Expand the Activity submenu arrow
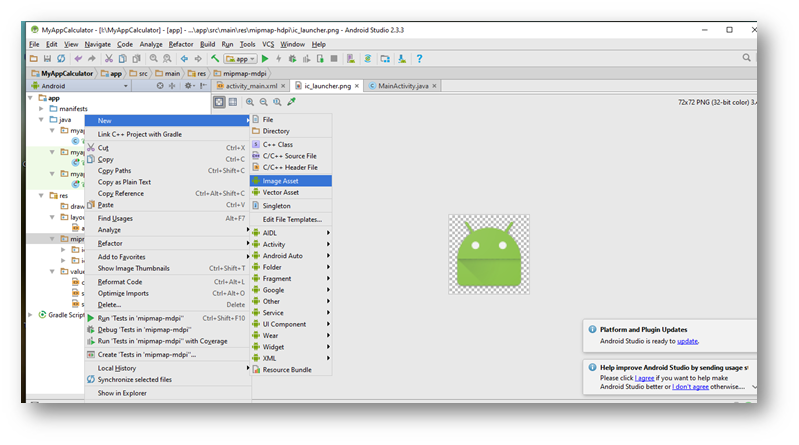This screenshot has width=799, height=445. [328, 244]
